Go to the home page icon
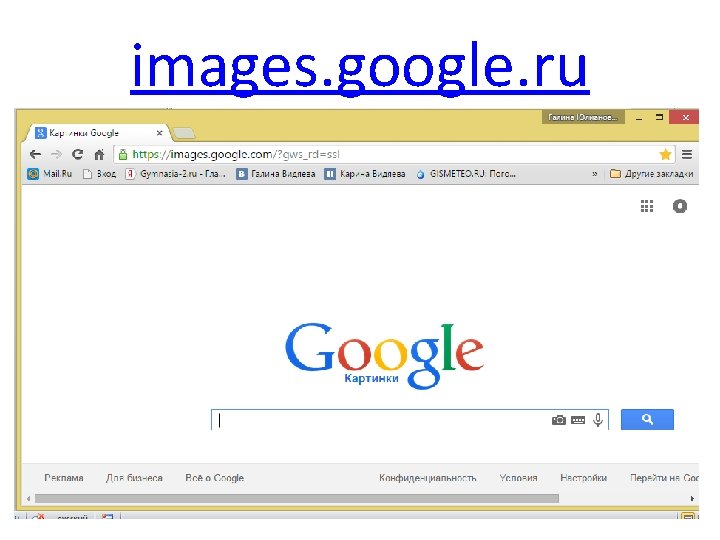The width and height of the screenshot is (720, 540). click(99, 155)
